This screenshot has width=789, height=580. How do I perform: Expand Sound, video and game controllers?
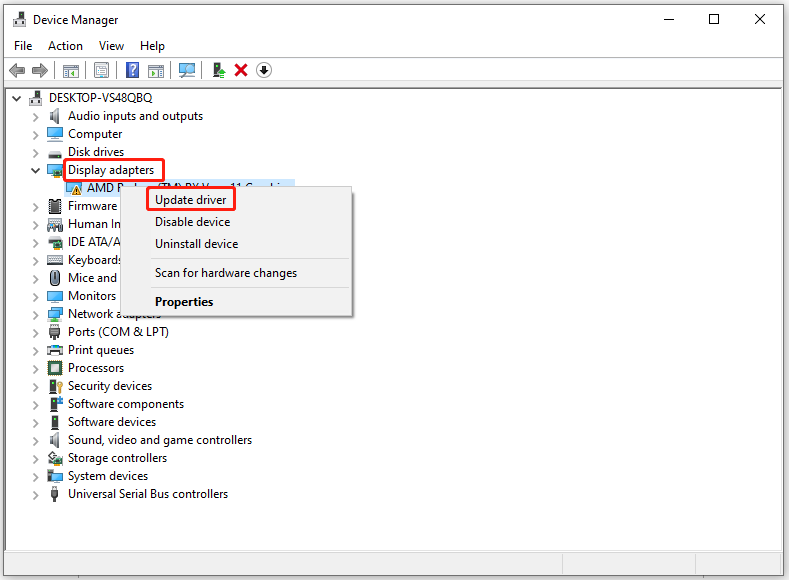coord(35,441)
